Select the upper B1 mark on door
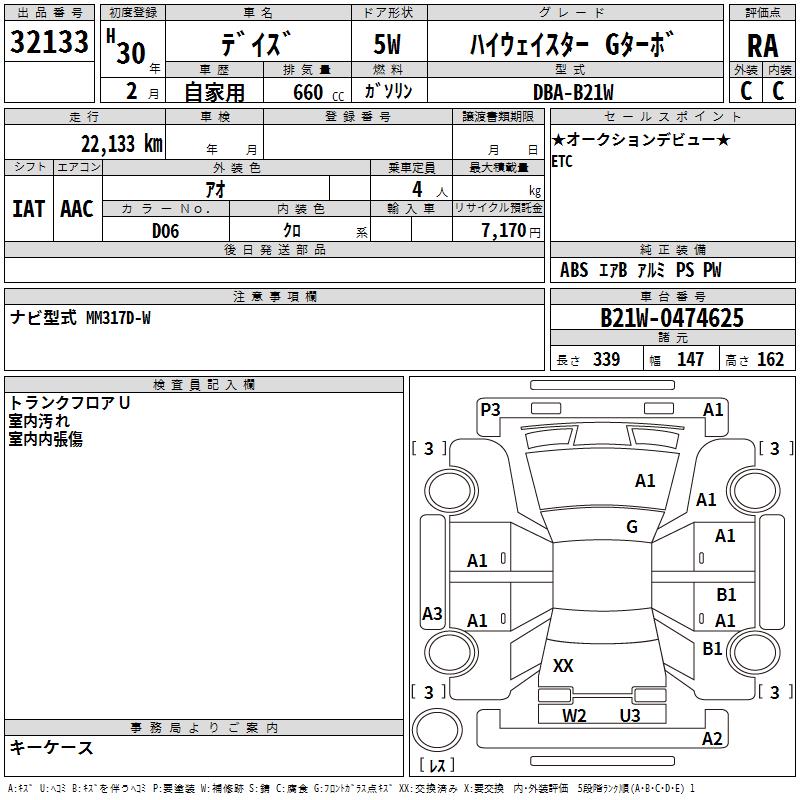 coord(726,594)
